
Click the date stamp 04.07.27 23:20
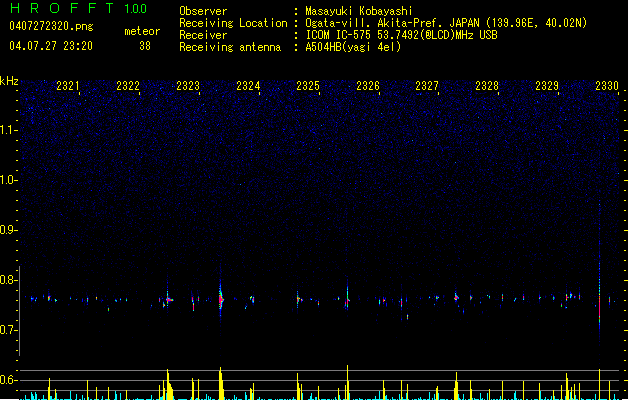pos(51,46)
